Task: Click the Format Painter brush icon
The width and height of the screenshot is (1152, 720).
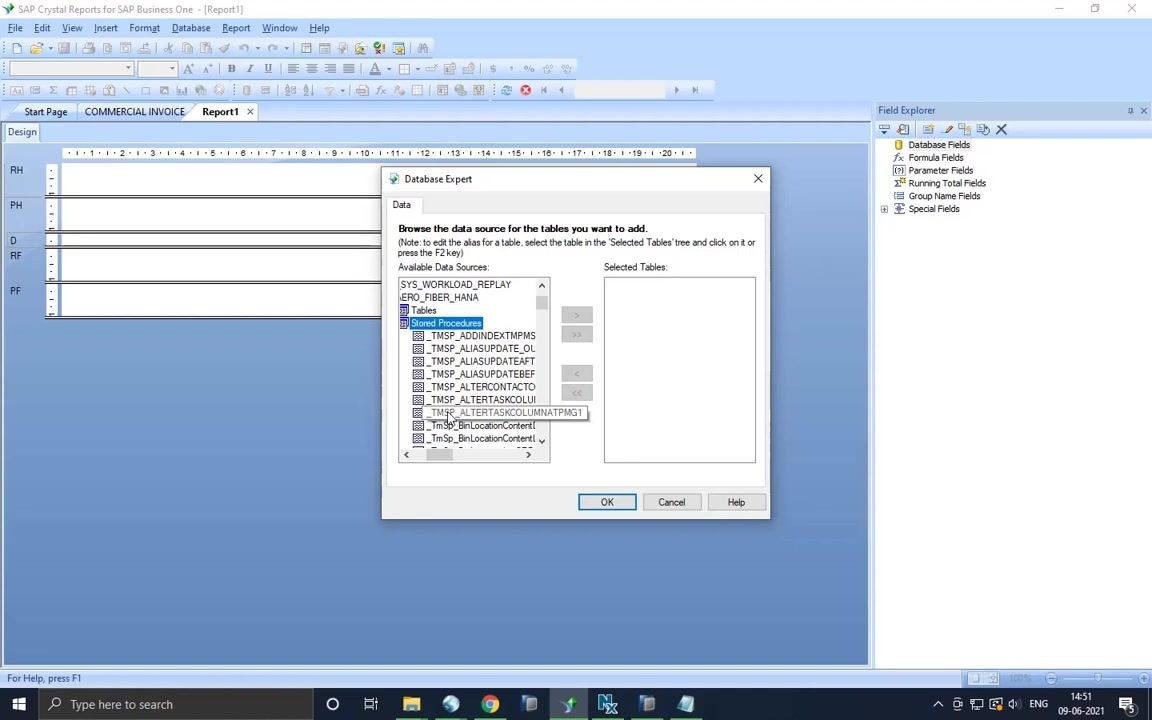Action: 224,48
